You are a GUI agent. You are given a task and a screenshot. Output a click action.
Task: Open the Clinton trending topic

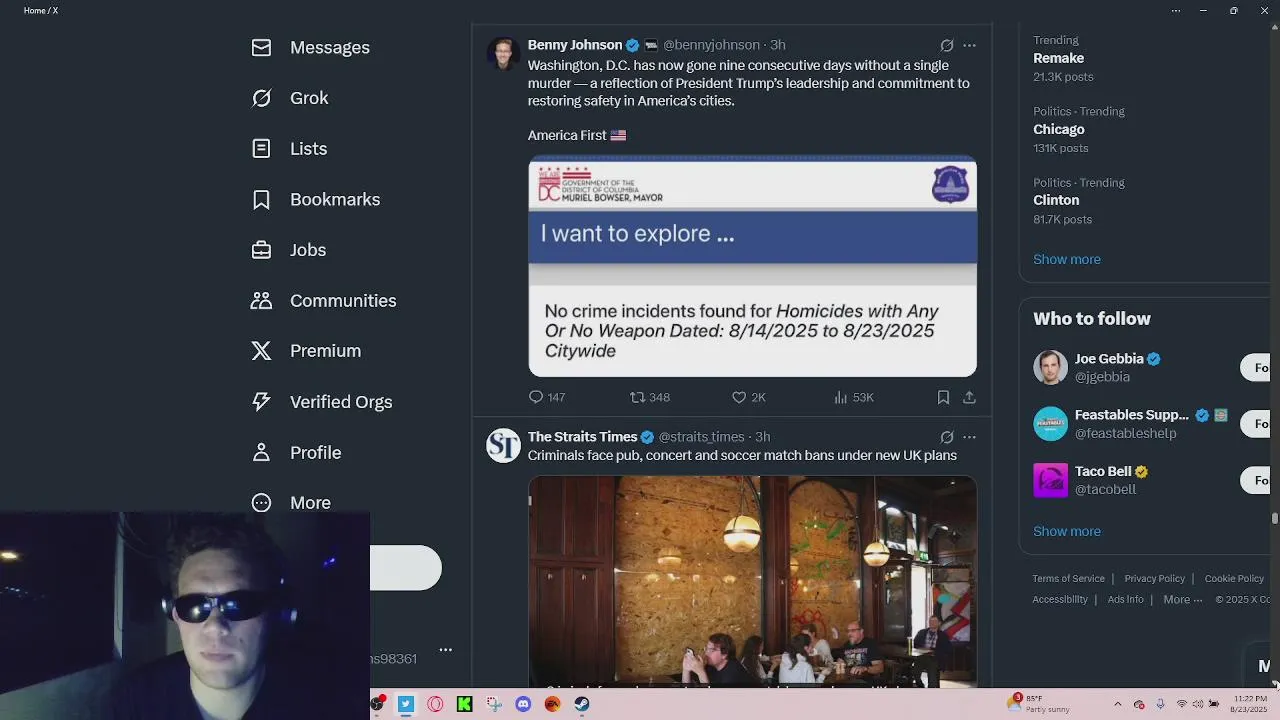pos(1056,200)
